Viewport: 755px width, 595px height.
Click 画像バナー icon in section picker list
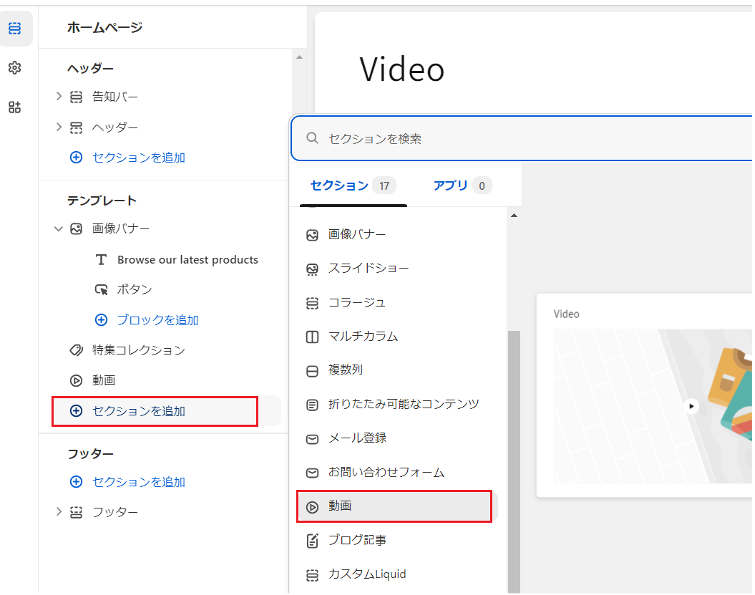(312, 235)
